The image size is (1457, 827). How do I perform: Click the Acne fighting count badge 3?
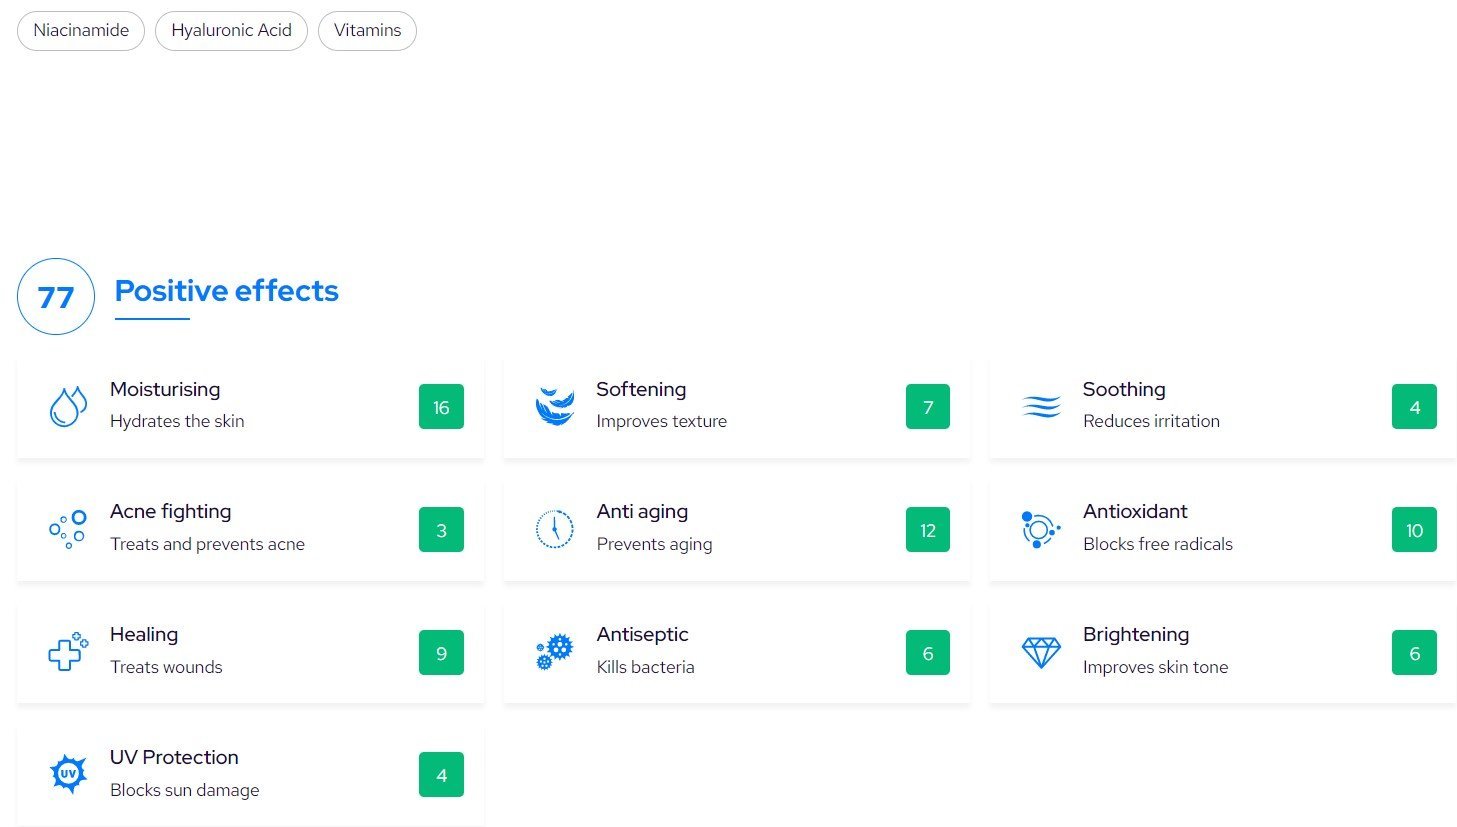[x=441, y=530]
